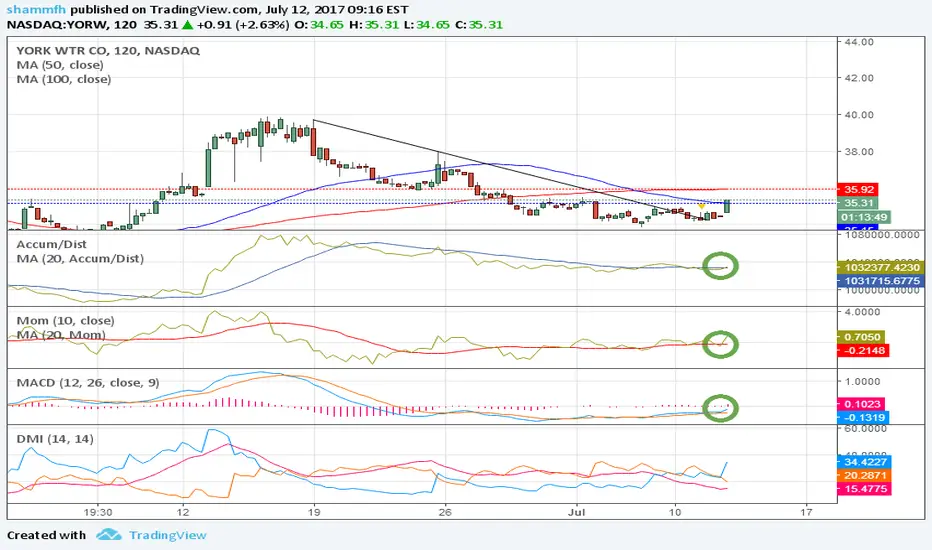Click the 19 date axis label
This screenshot has height=550, width=932.
coord(314,512)
